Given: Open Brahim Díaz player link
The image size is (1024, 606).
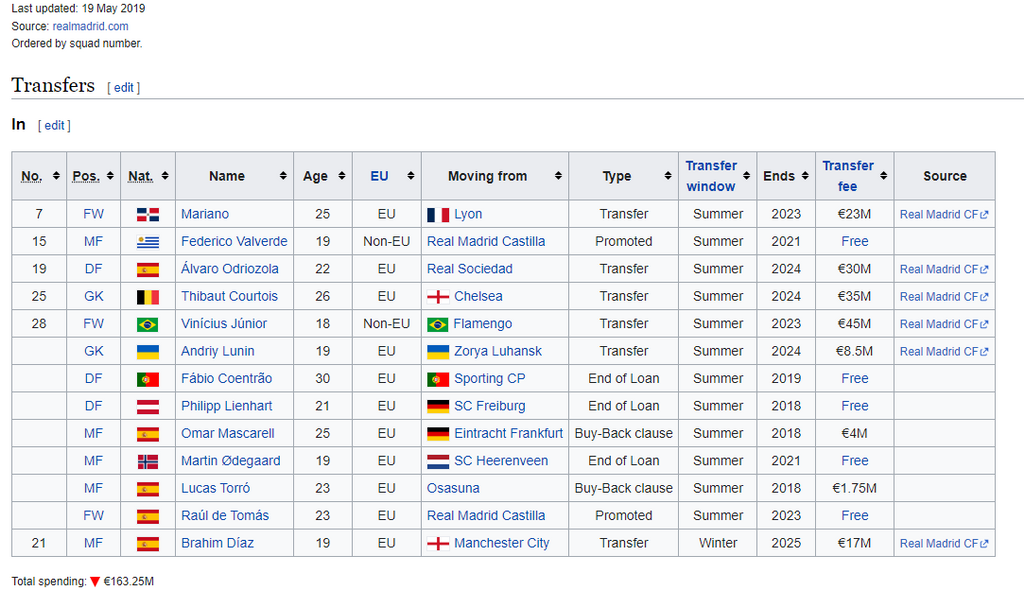Looking at the screenshot, I should tap(217, 543).
